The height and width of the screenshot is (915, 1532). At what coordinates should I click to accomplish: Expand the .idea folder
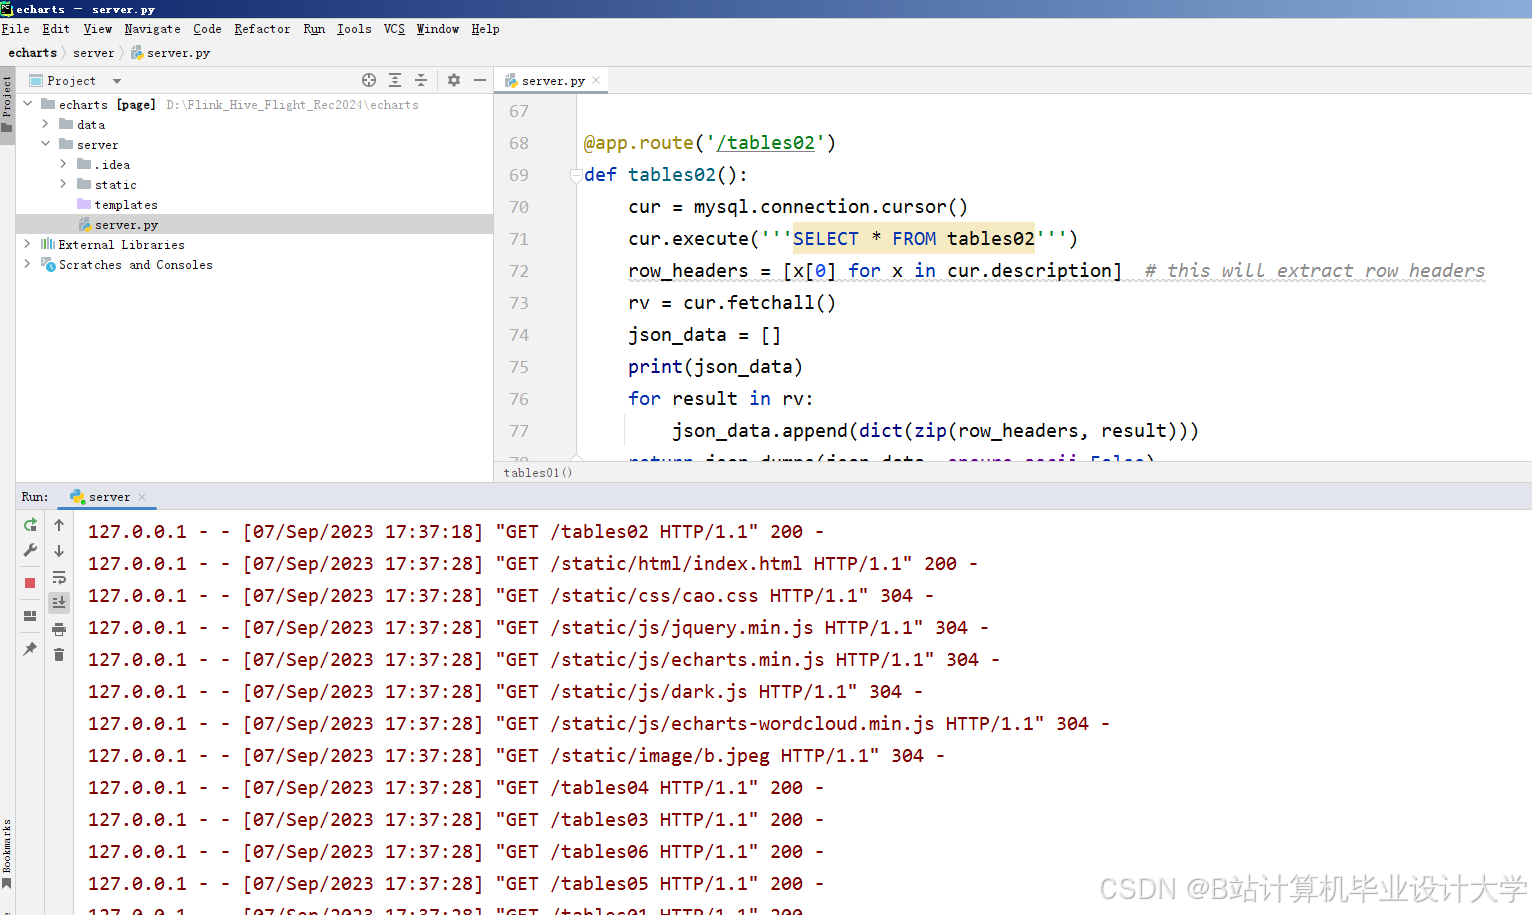(x=63, y=164)
